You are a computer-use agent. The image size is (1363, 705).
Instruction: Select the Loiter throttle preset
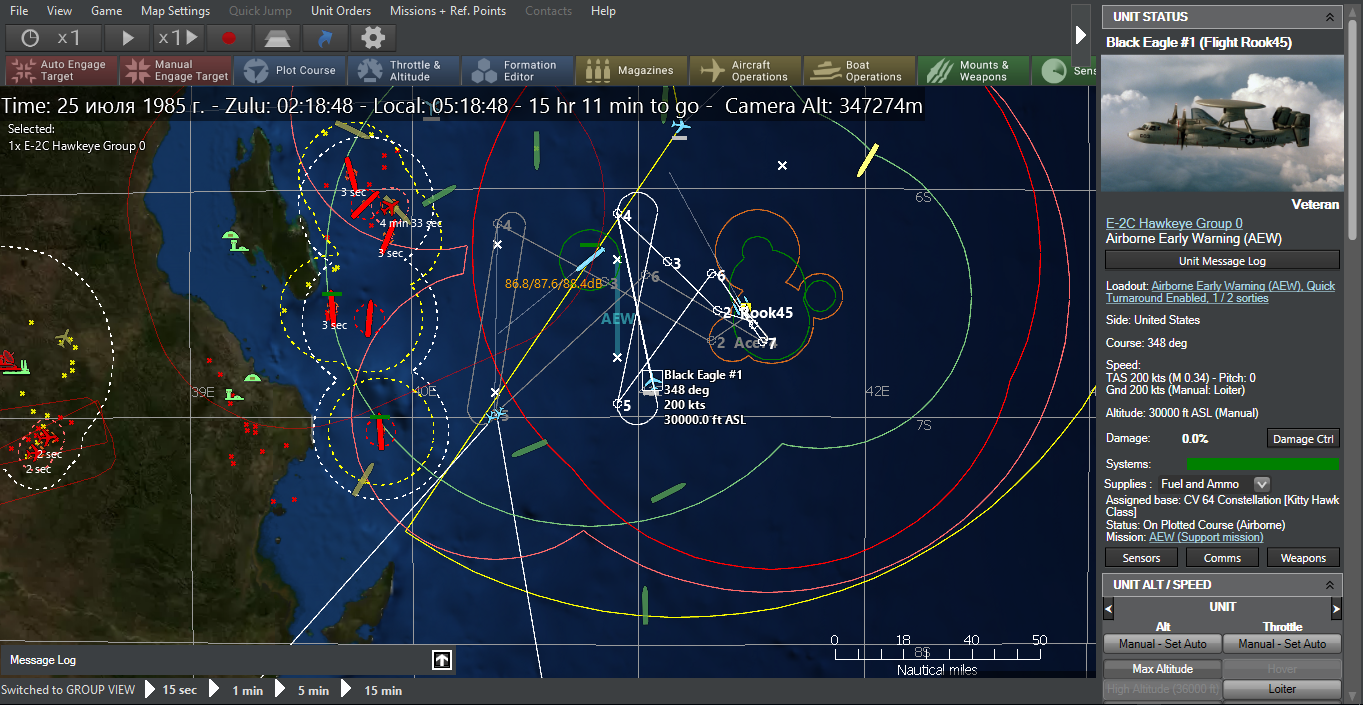[x=1282, y=689]
